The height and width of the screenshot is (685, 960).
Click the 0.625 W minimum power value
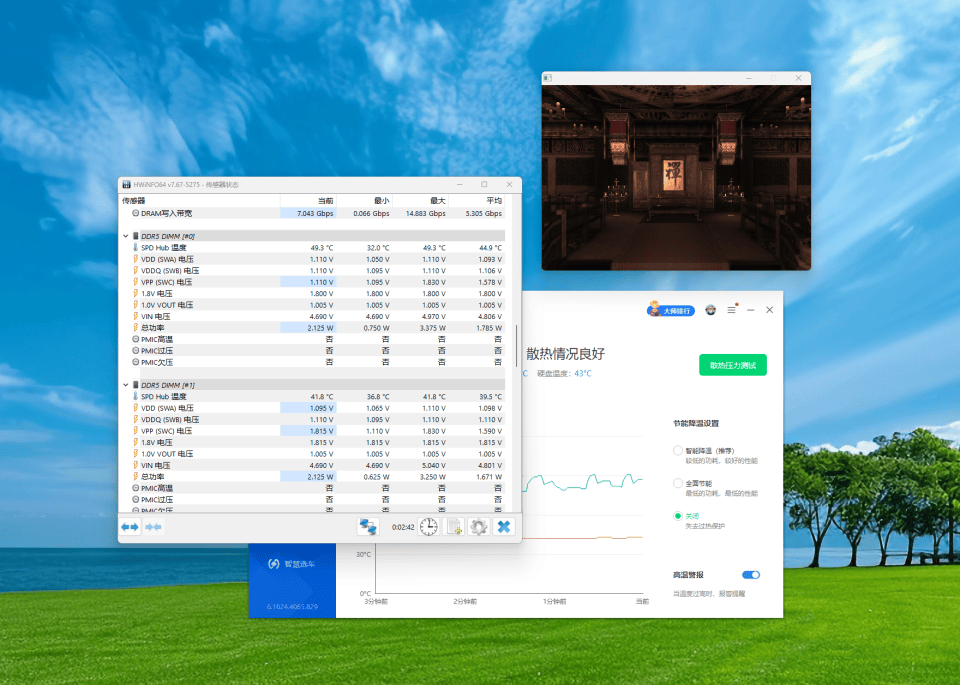point(377,477)
